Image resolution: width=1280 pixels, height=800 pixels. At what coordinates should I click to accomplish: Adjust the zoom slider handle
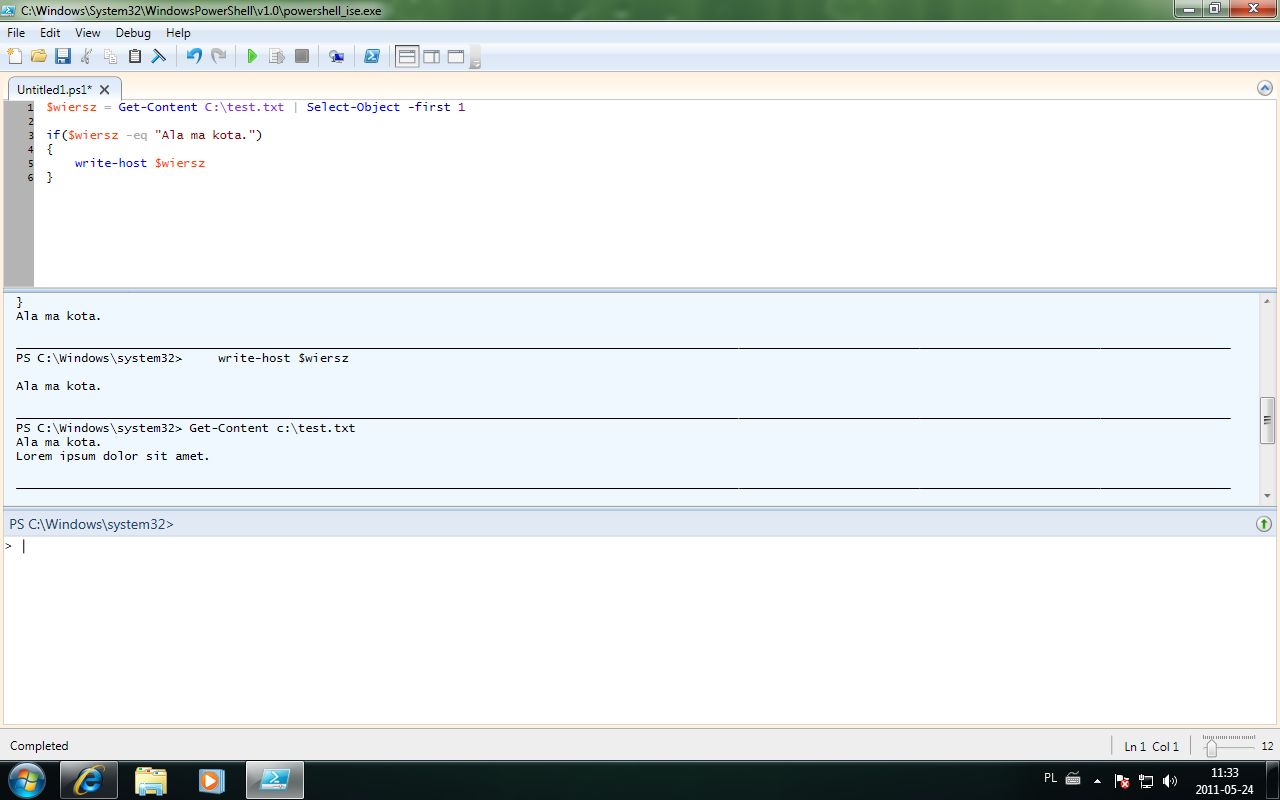tap(1212, 747)
